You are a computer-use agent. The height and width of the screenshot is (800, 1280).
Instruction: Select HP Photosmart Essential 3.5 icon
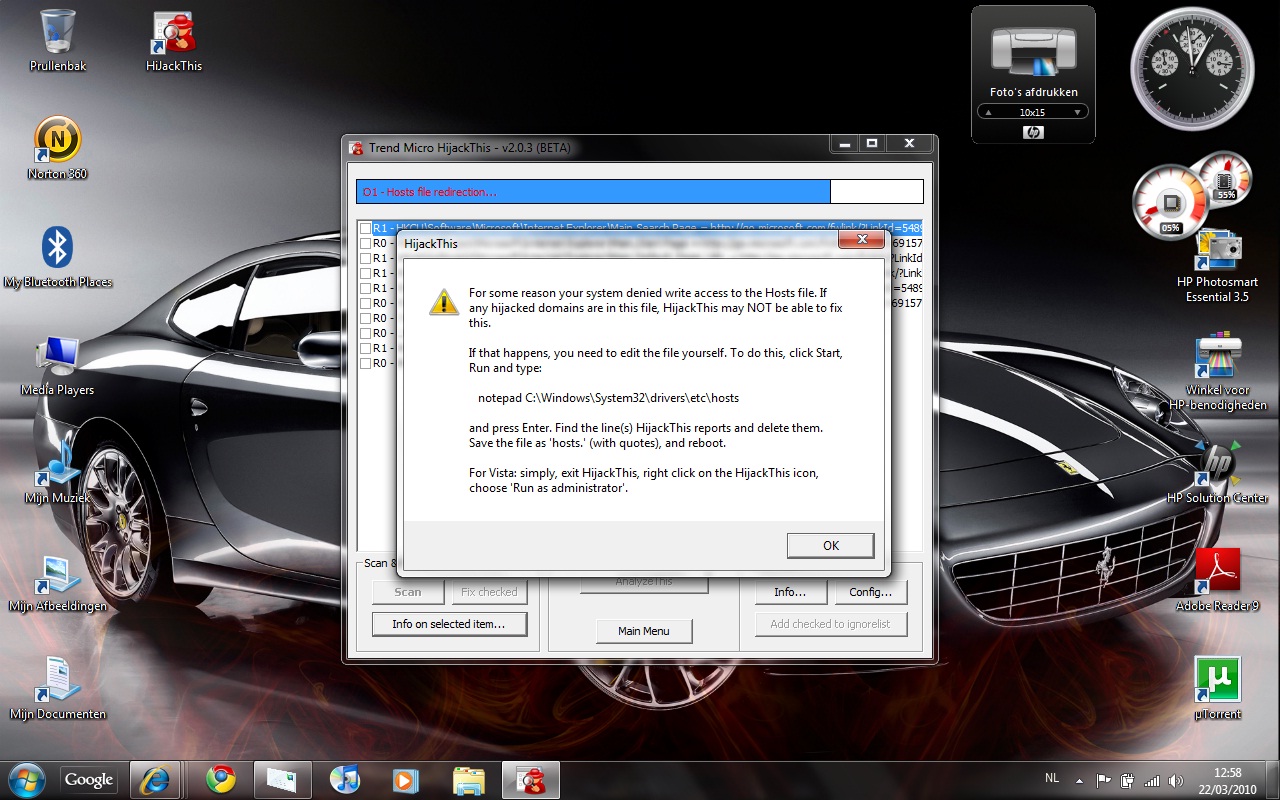[x=1218, y=264]
